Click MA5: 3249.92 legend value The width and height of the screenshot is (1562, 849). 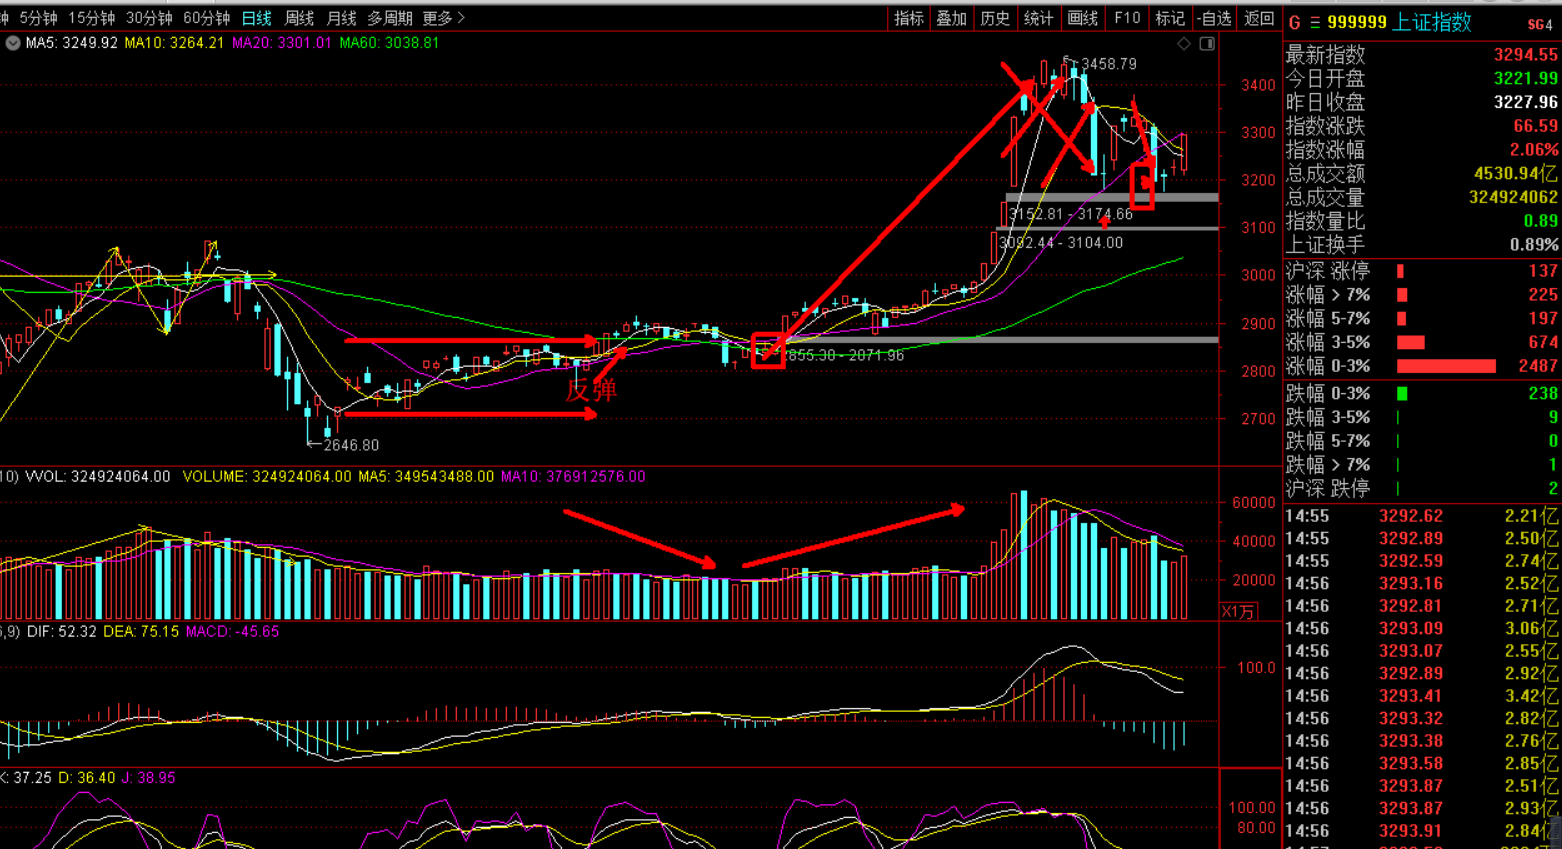[71, 43]
